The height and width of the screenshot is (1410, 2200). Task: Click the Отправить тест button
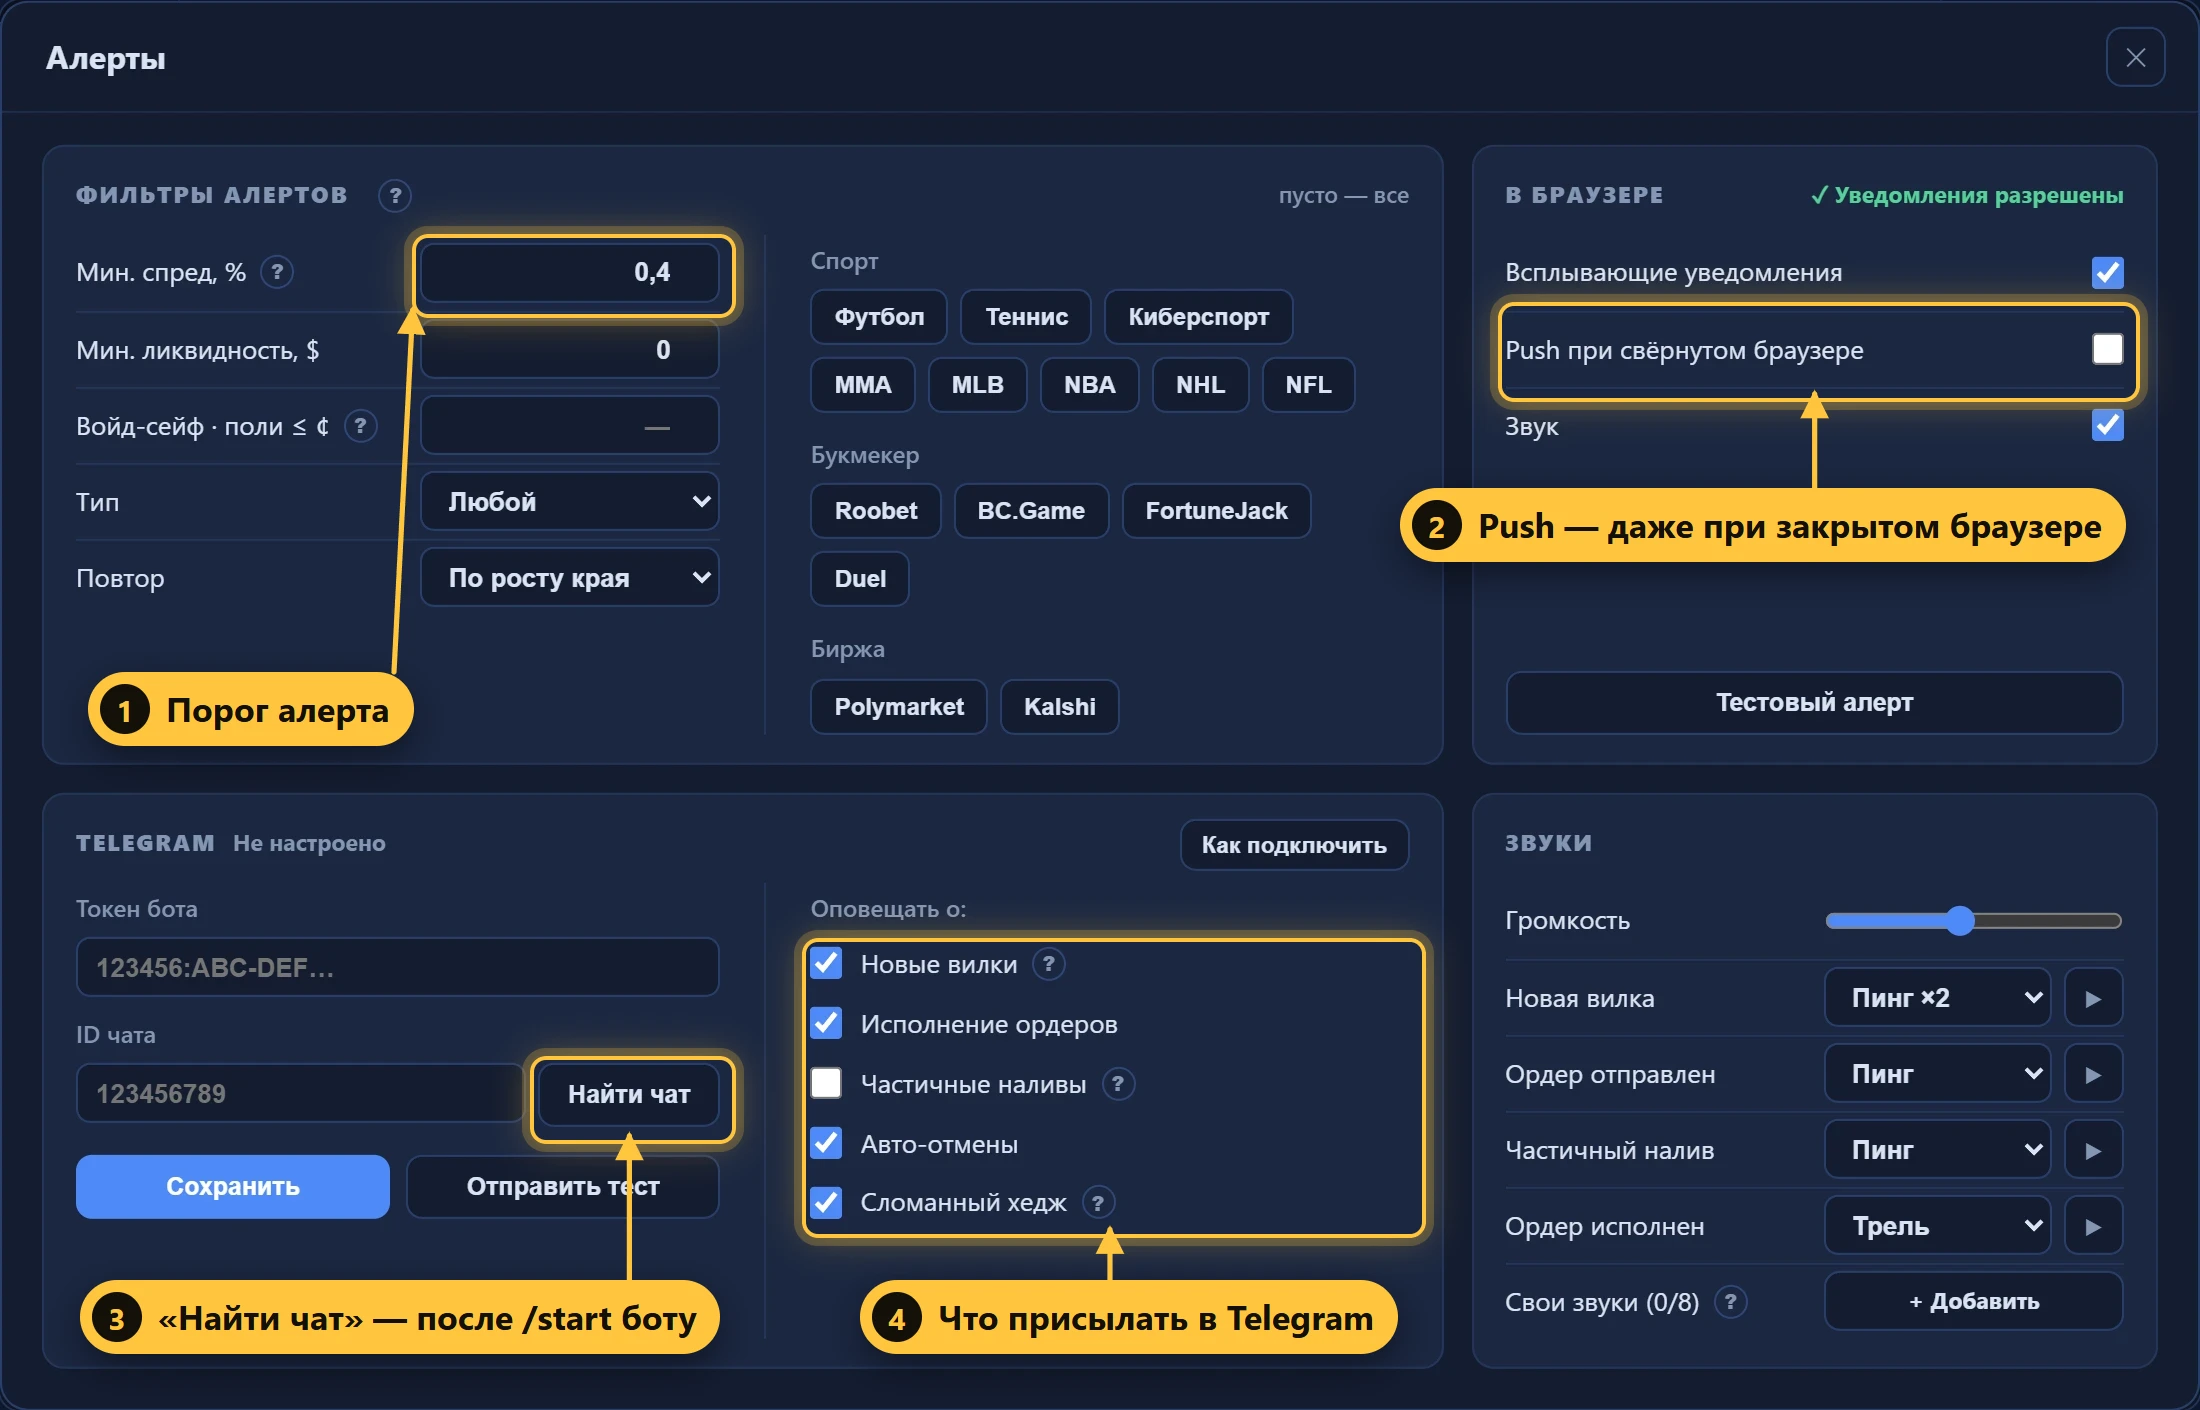[563, 1187]
